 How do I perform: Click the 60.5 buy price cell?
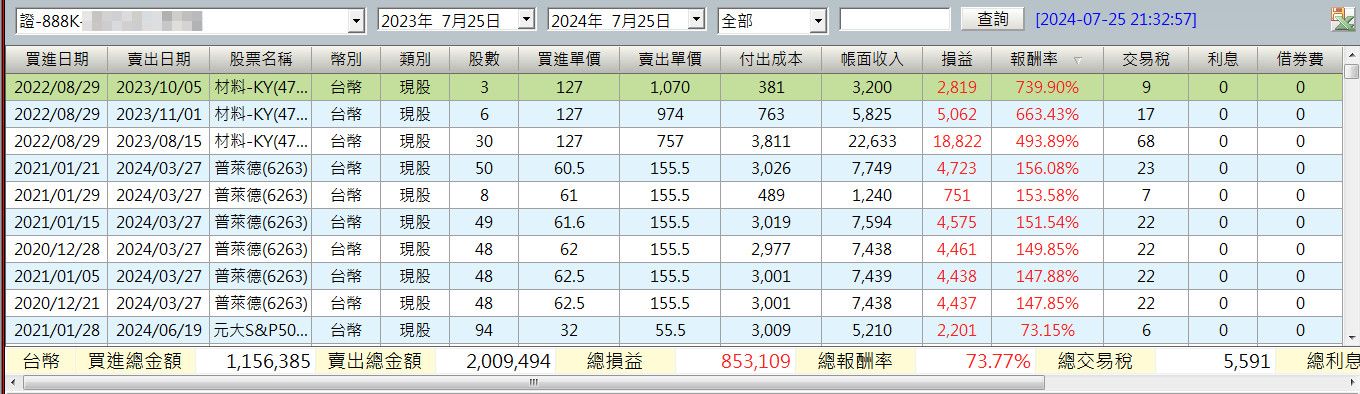(569, 168)
